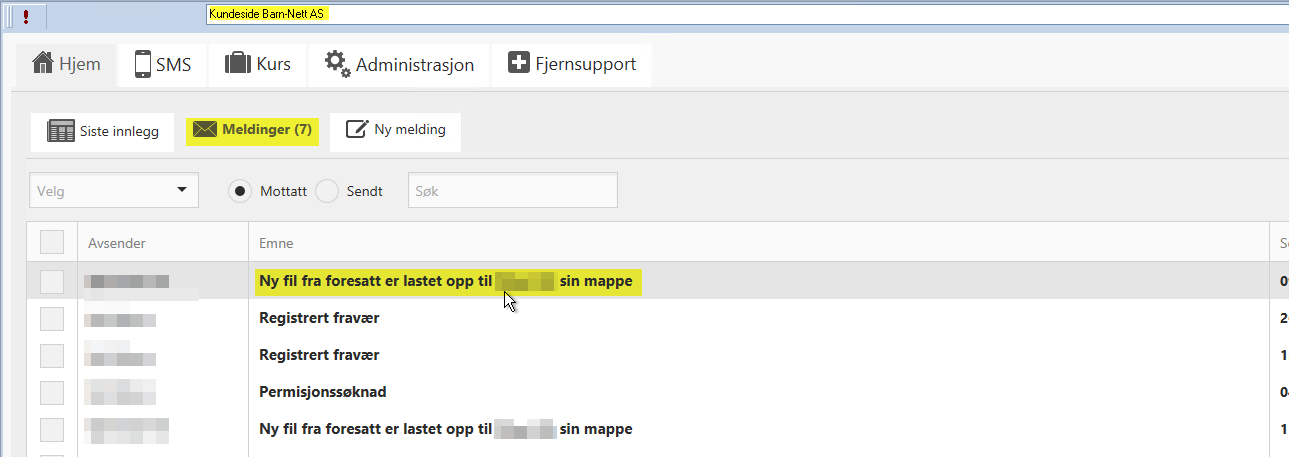Select the Mottatt radio button
The width and height of the screenshot is (1289, 457).
pyautogui.click(x=240, y=191)
